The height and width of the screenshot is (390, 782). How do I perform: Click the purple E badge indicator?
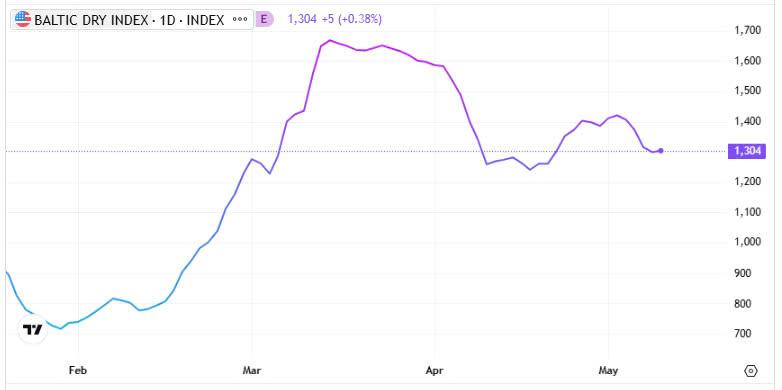(264, 19)
